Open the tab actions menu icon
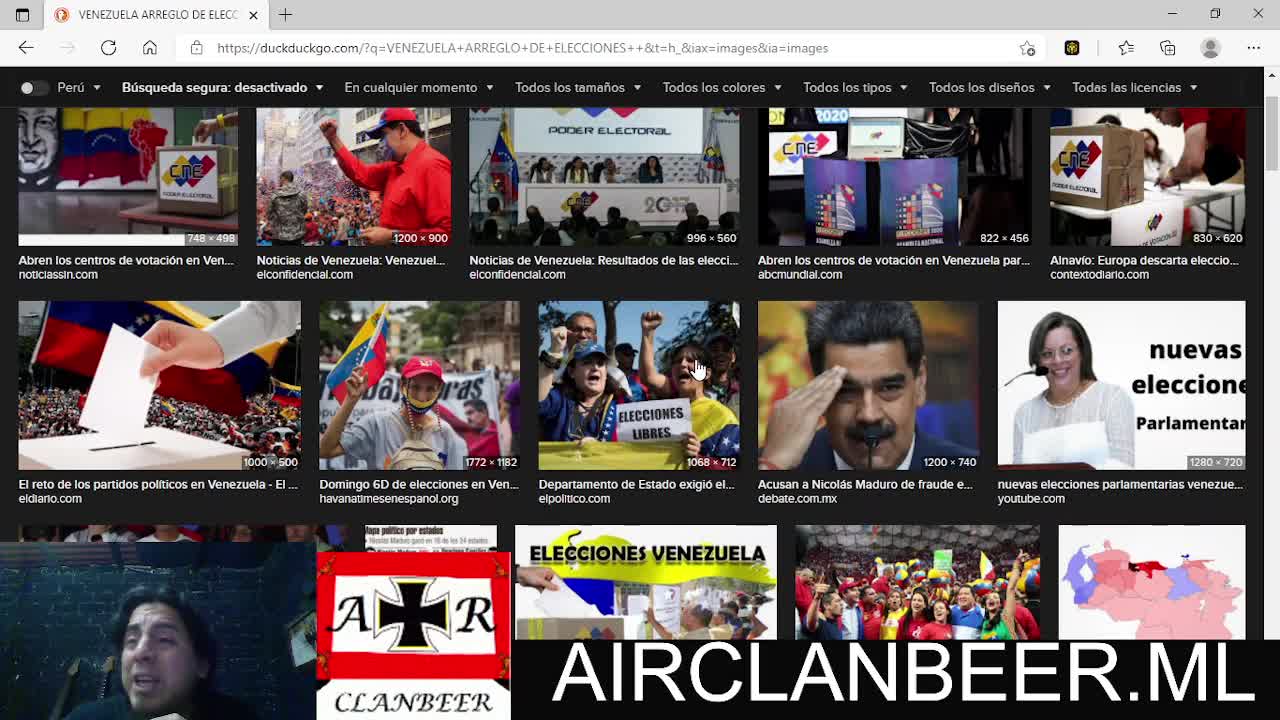 [22, 14]
